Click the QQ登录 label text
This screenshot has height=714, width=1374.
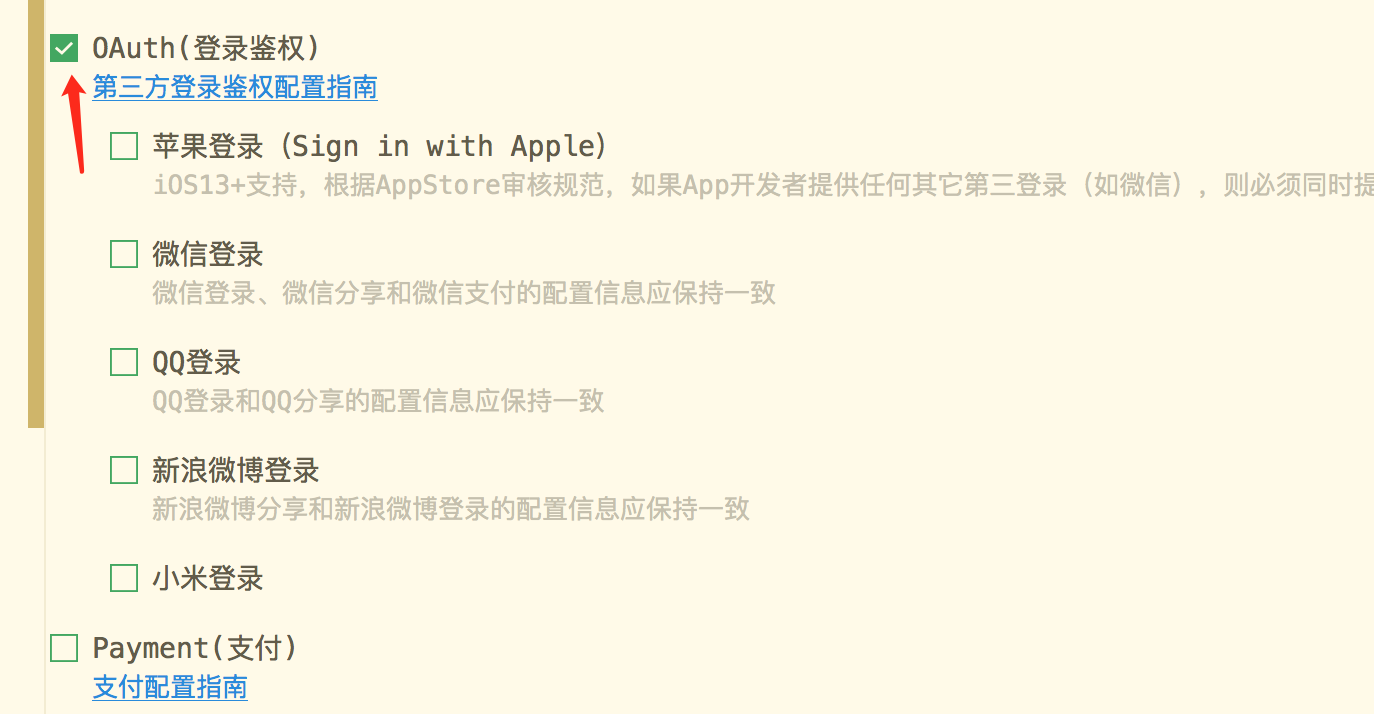tap(196, 362)
